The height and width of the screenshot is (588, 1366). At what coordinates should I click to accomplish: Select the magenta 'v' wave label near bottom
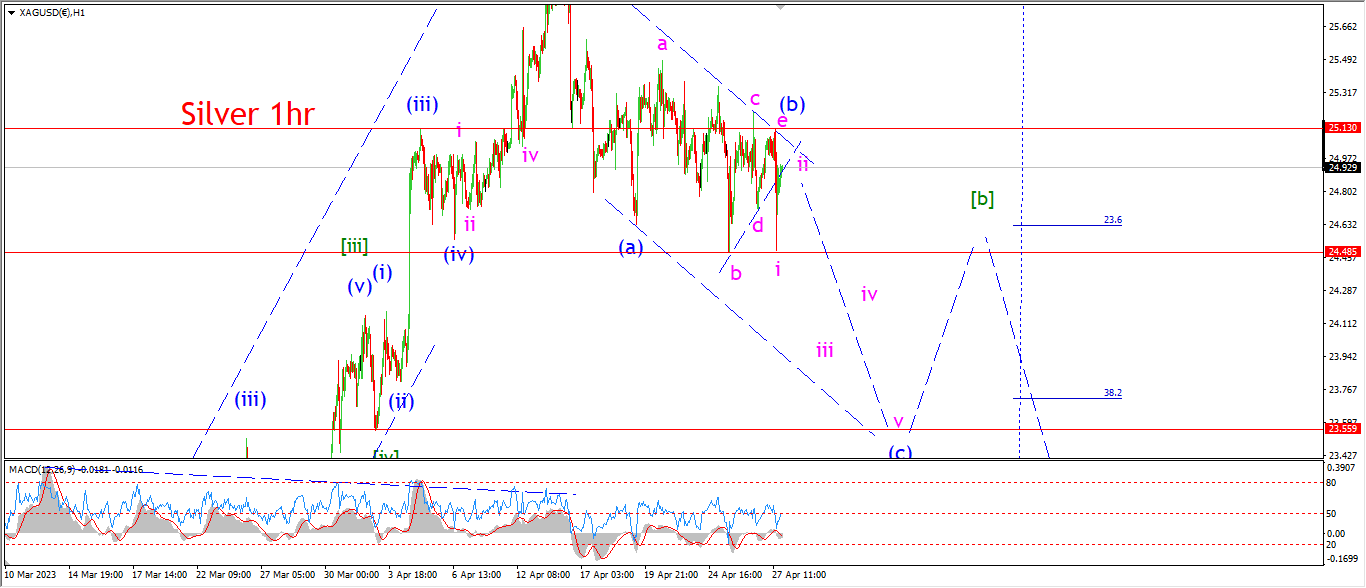coord(898,420)
